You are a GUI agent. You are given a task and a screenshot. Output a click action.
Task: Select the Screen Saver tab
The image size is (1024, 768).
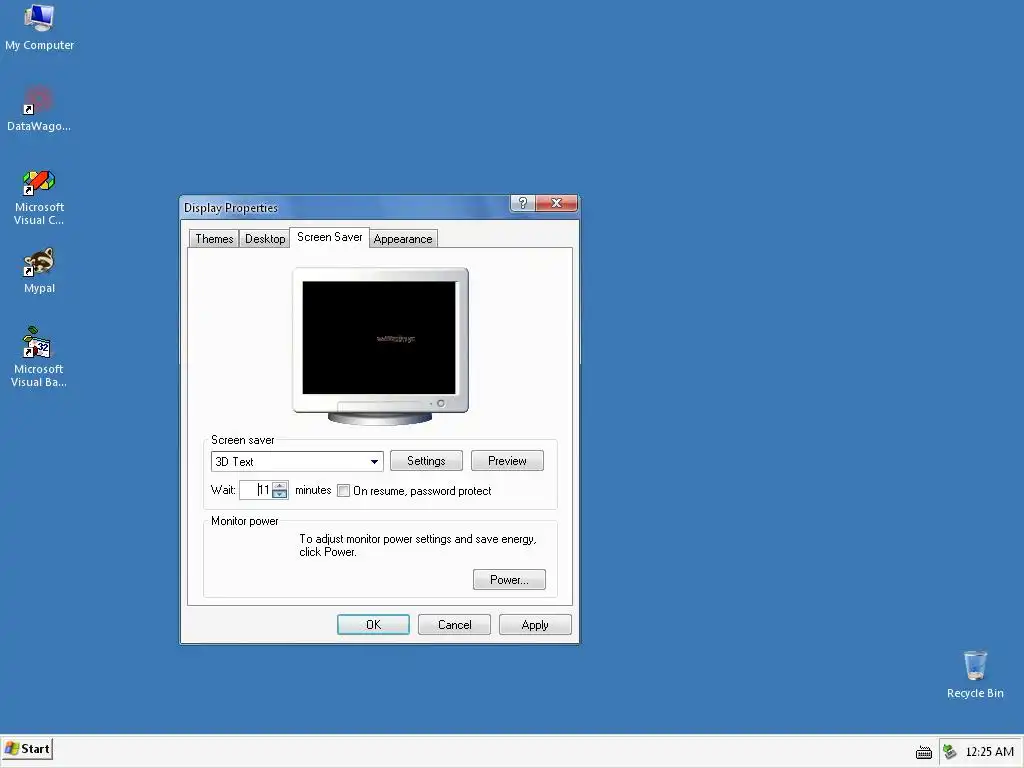click(329, 237)
